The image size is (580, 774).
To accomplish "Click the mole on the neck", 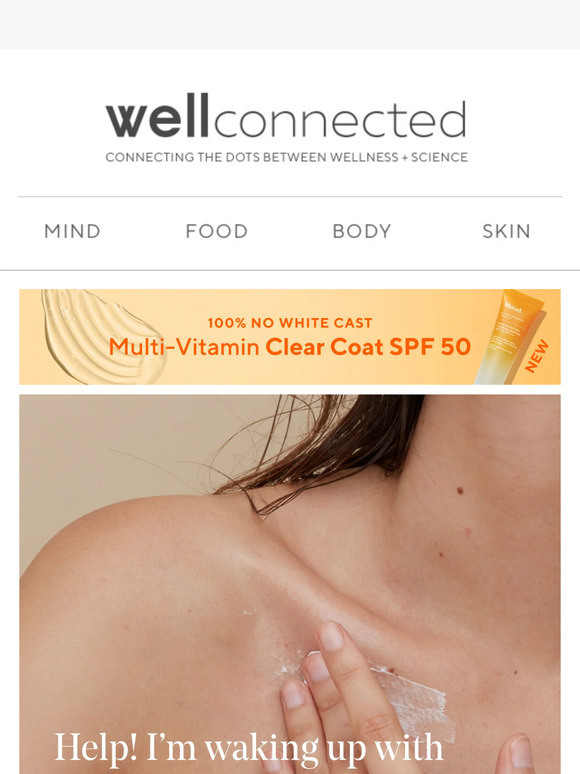I will (x=460, y=490).
